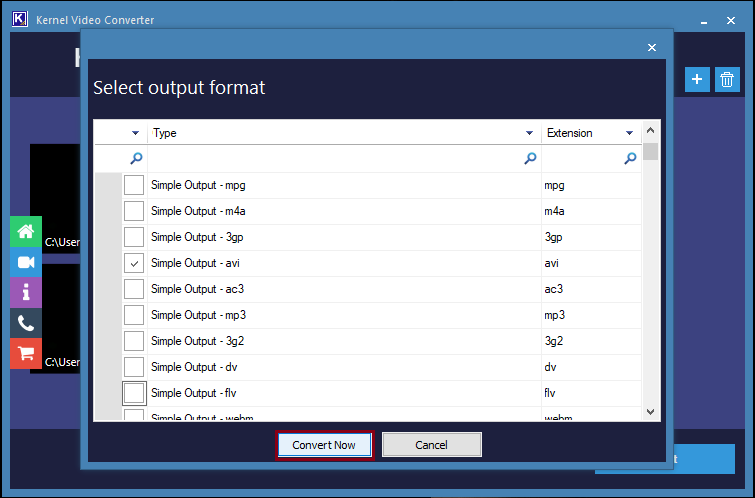Open the shopping cart buy icon
The height and width of the screenshot is (498, 755).
(26, 354)
